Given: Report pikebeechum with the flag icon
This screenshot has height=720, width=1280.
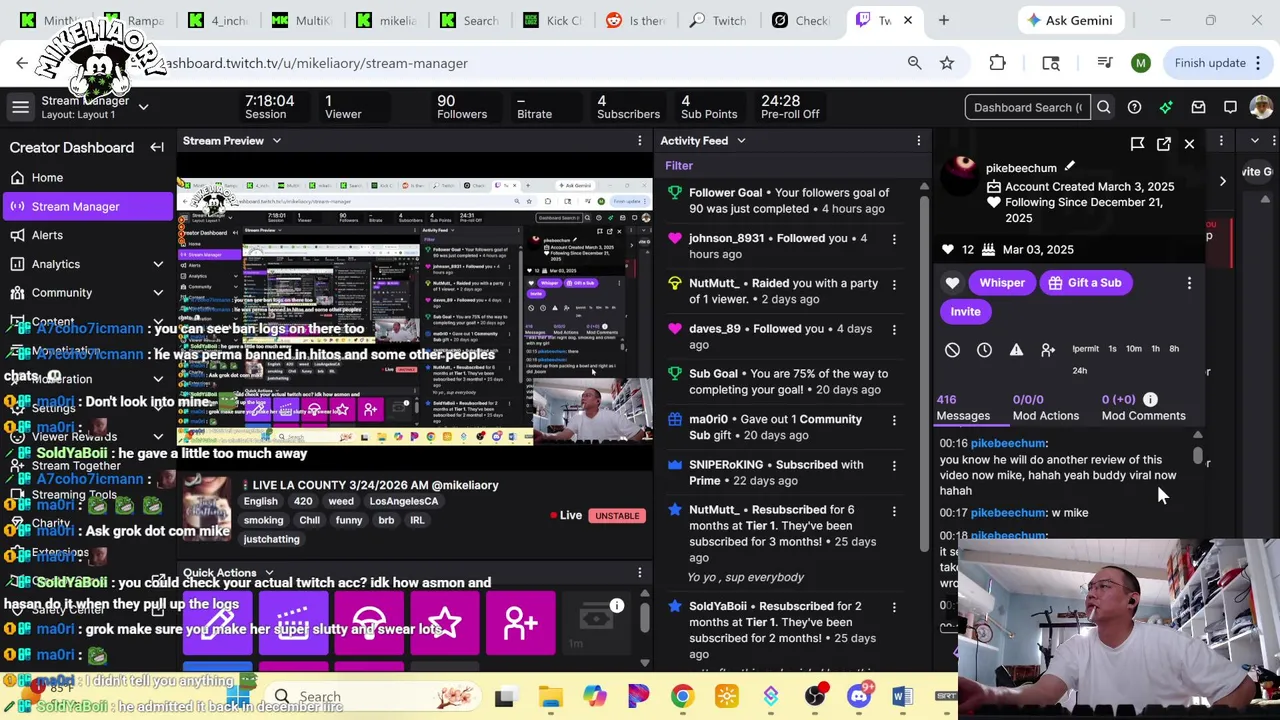Looking at the screenshot, I should [x=1137, y=144].
